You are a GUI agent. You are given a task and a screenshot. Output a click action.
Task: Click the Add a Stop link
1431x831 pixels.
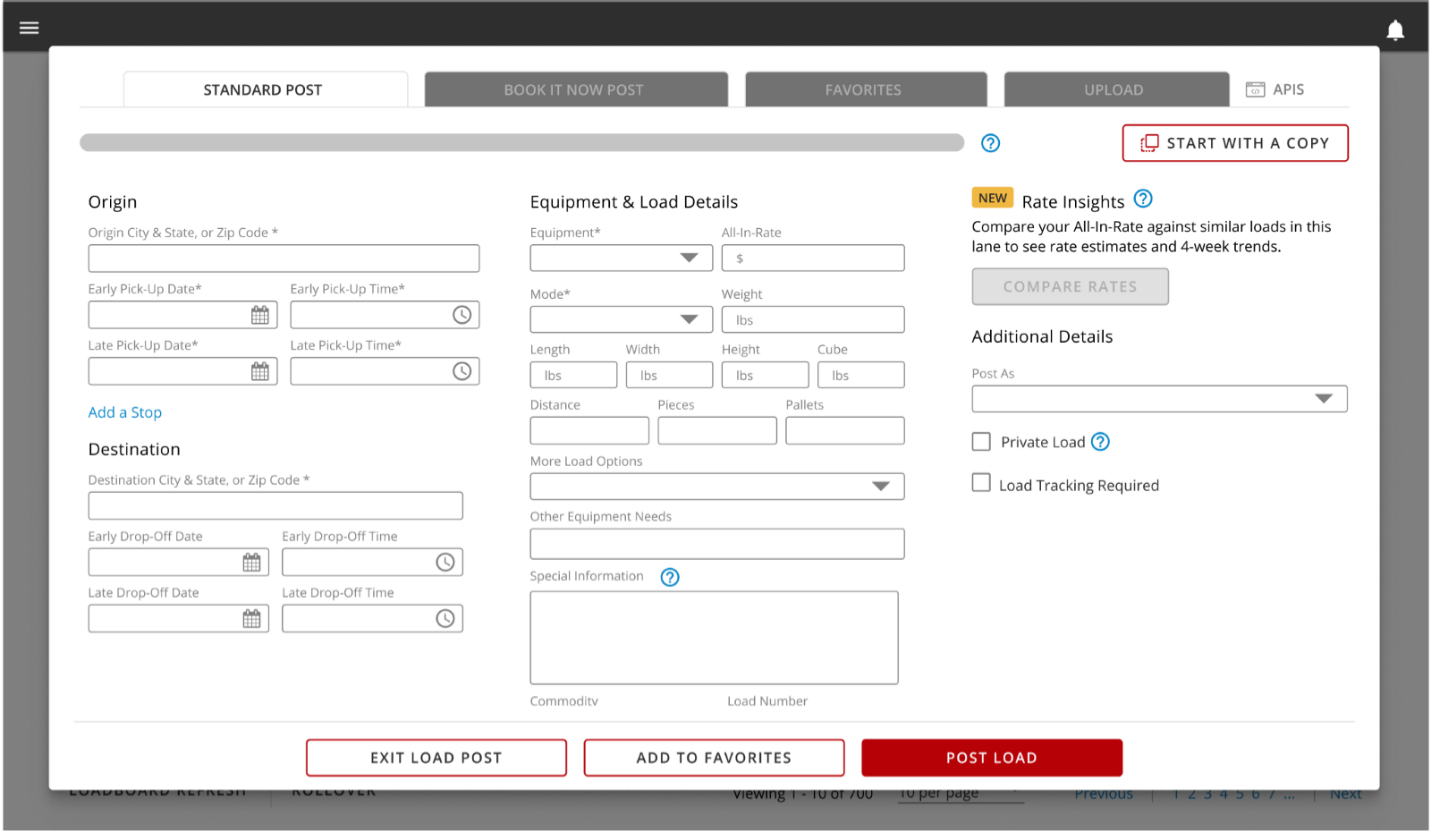coord(125,412)
